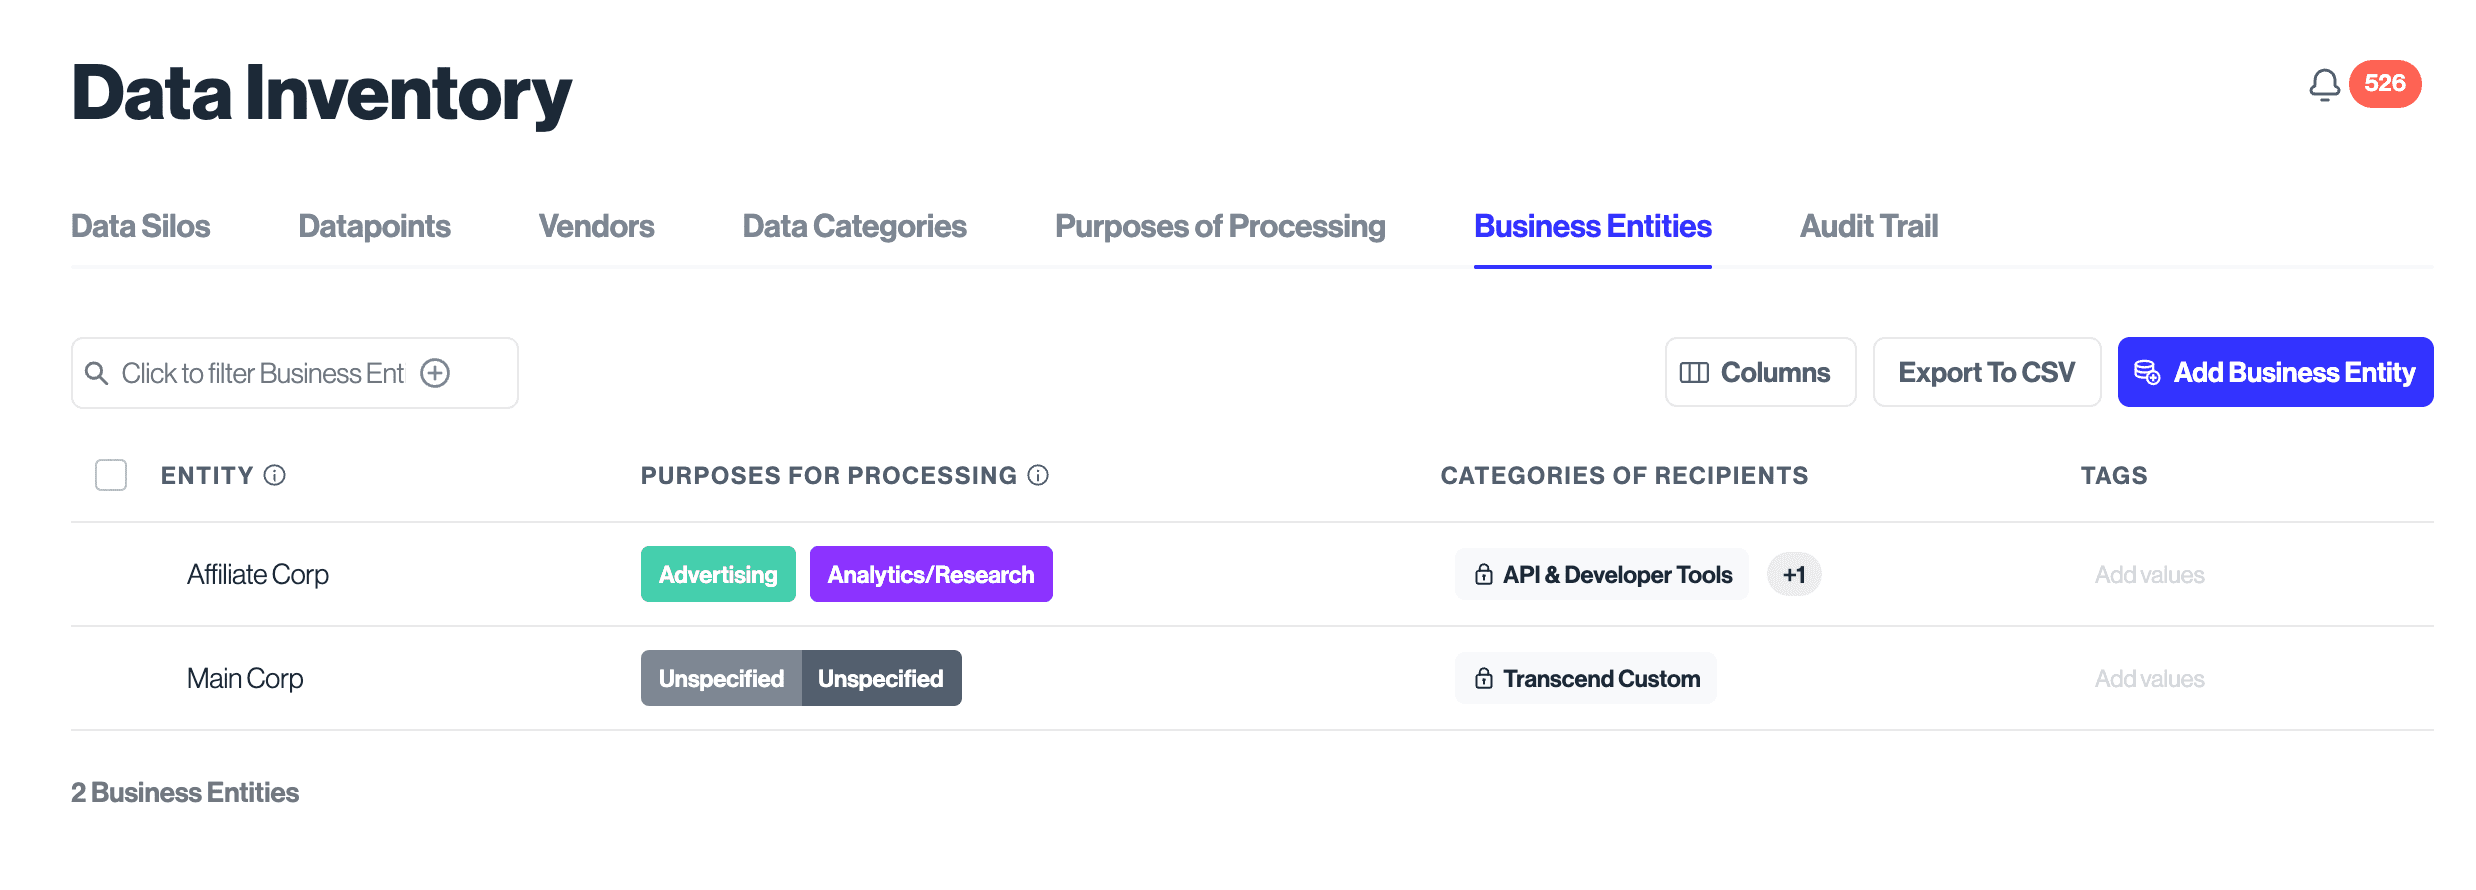Select the green Advertising purpose tag
Screen dimensions: 2476x890
click(718, 575)
